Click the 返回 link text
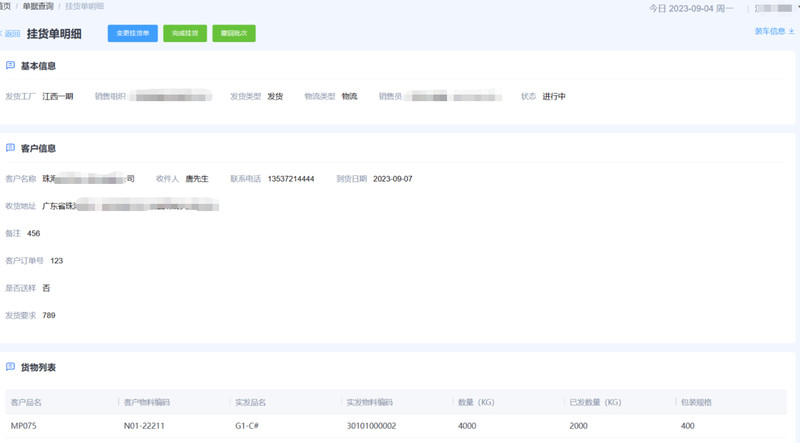The width and height of the screenshot is (800, 443). [13, 33]
